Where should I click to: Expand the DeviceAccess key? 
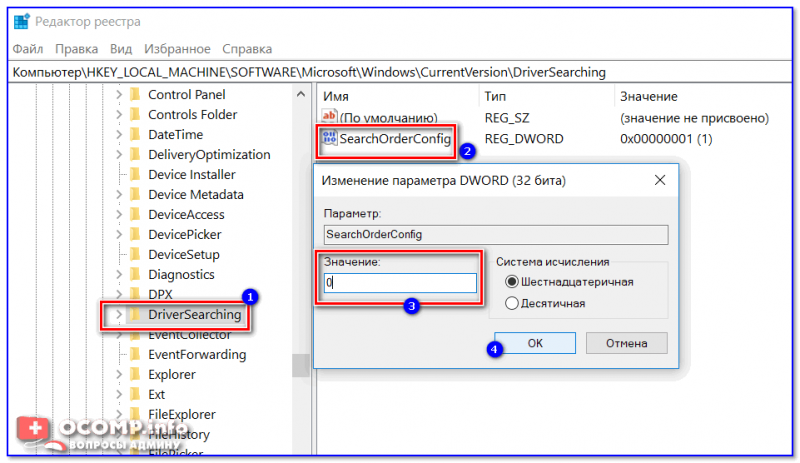tap(119, 214)
